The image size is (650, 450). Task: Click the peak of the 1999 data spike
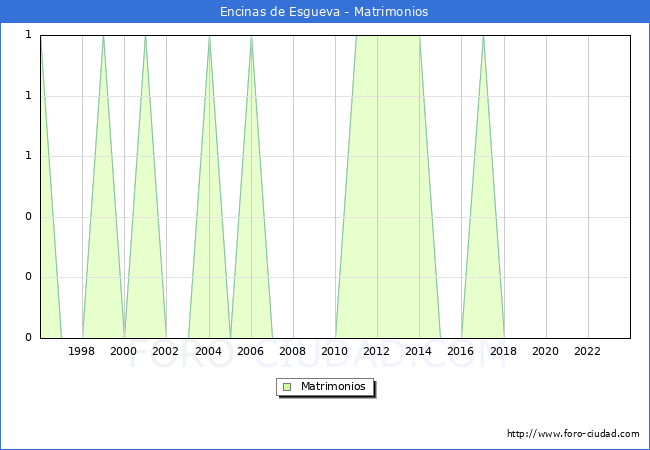pos(103,37)
